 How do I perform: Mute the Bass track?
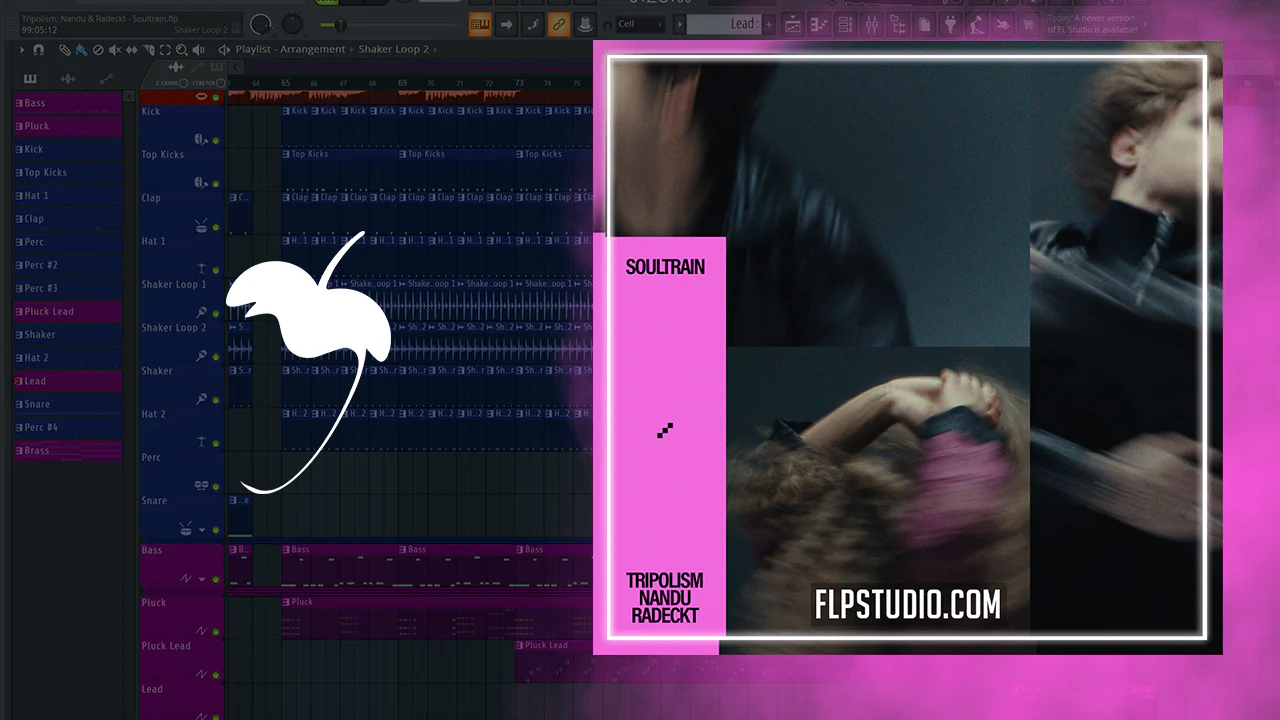216,580
